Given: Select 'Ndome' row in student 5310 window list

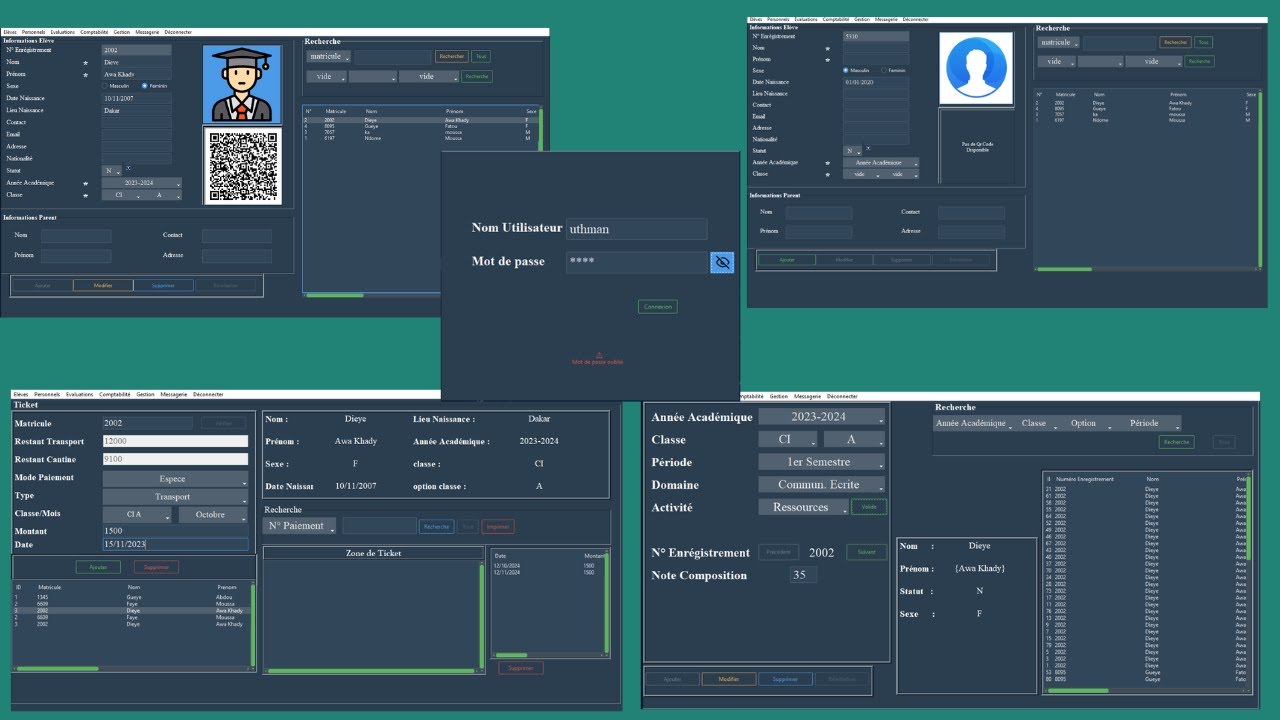Looking at the screenshot, I should [1144, 119].
